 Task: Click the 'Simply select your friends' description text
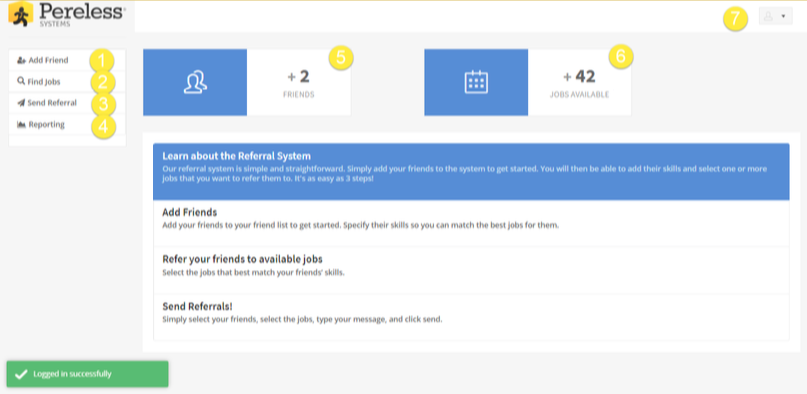click(302, 319)
